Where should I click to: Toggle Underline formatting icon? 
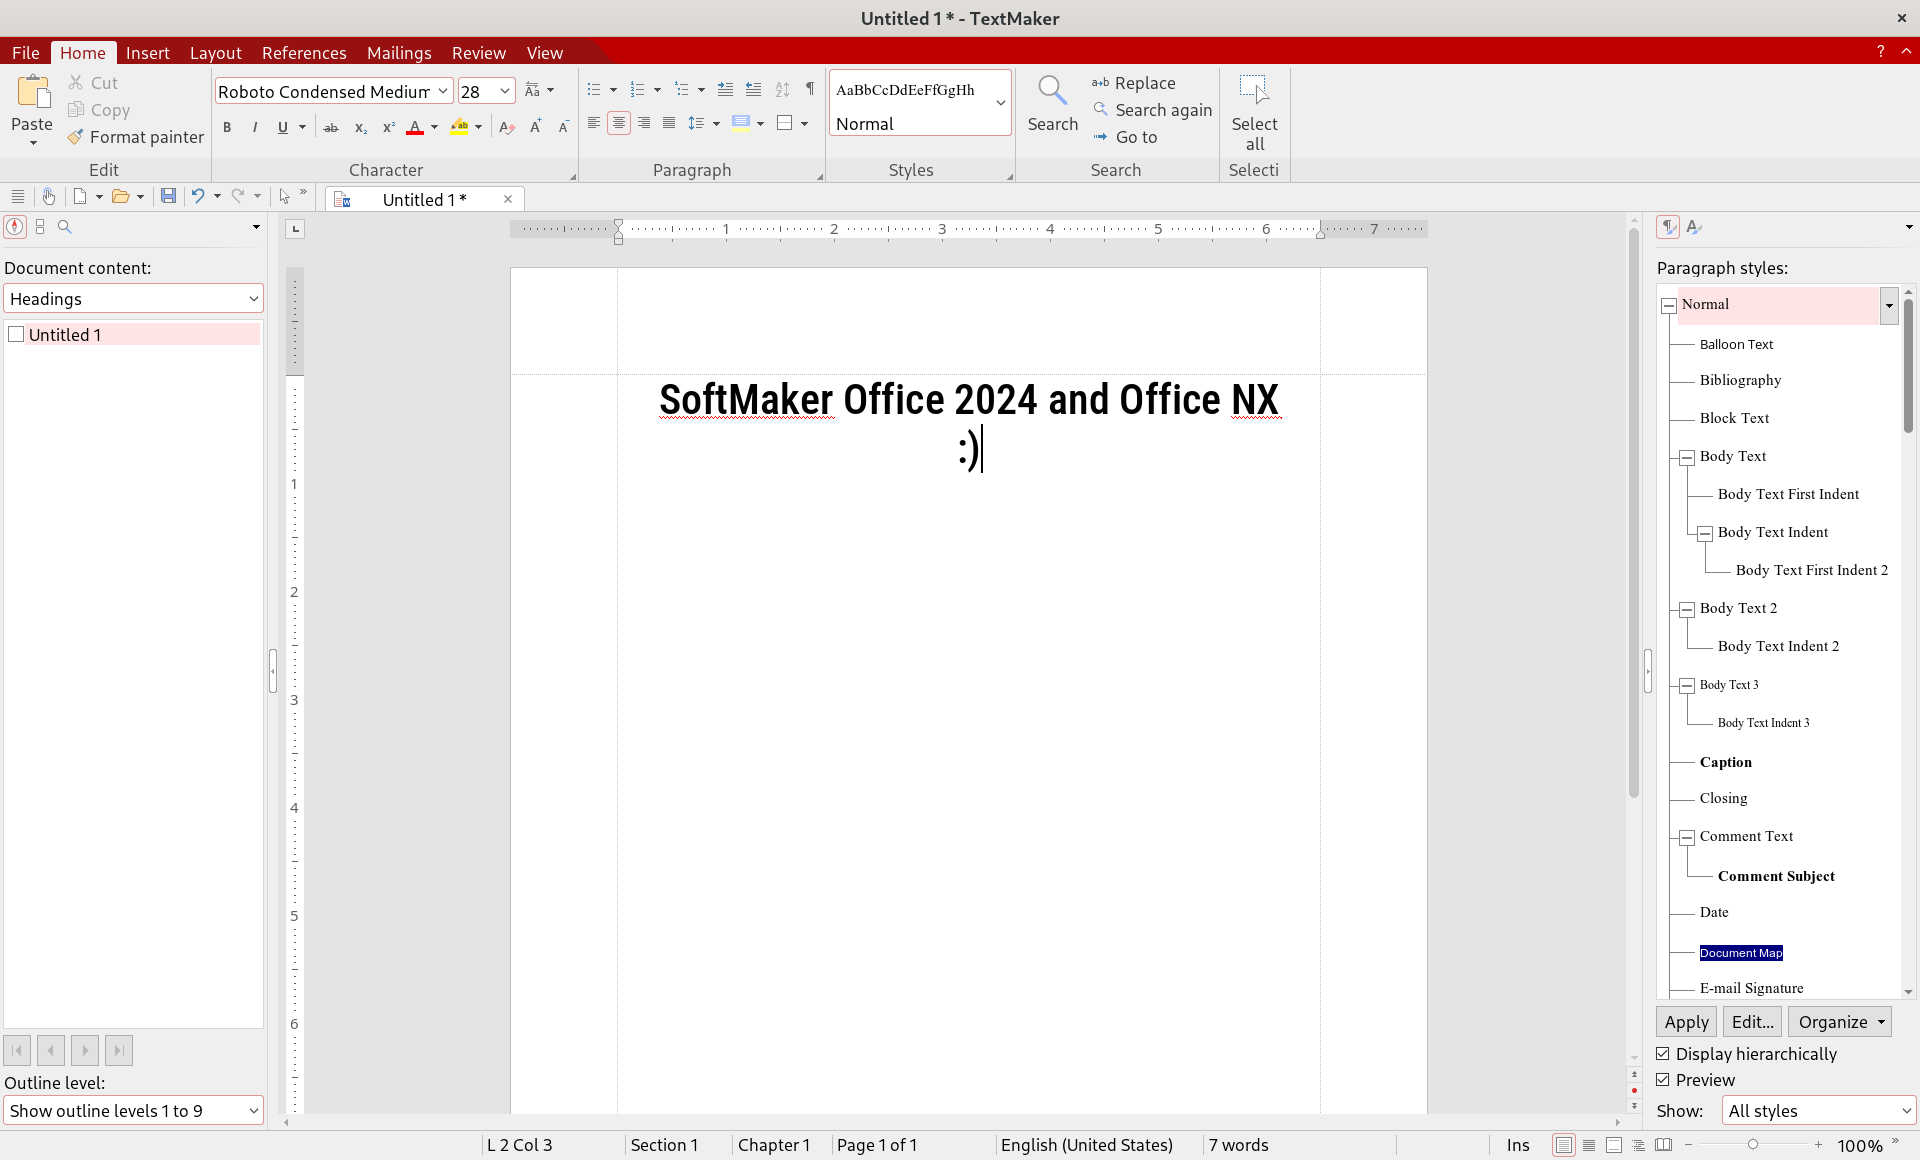pos(283,129)
